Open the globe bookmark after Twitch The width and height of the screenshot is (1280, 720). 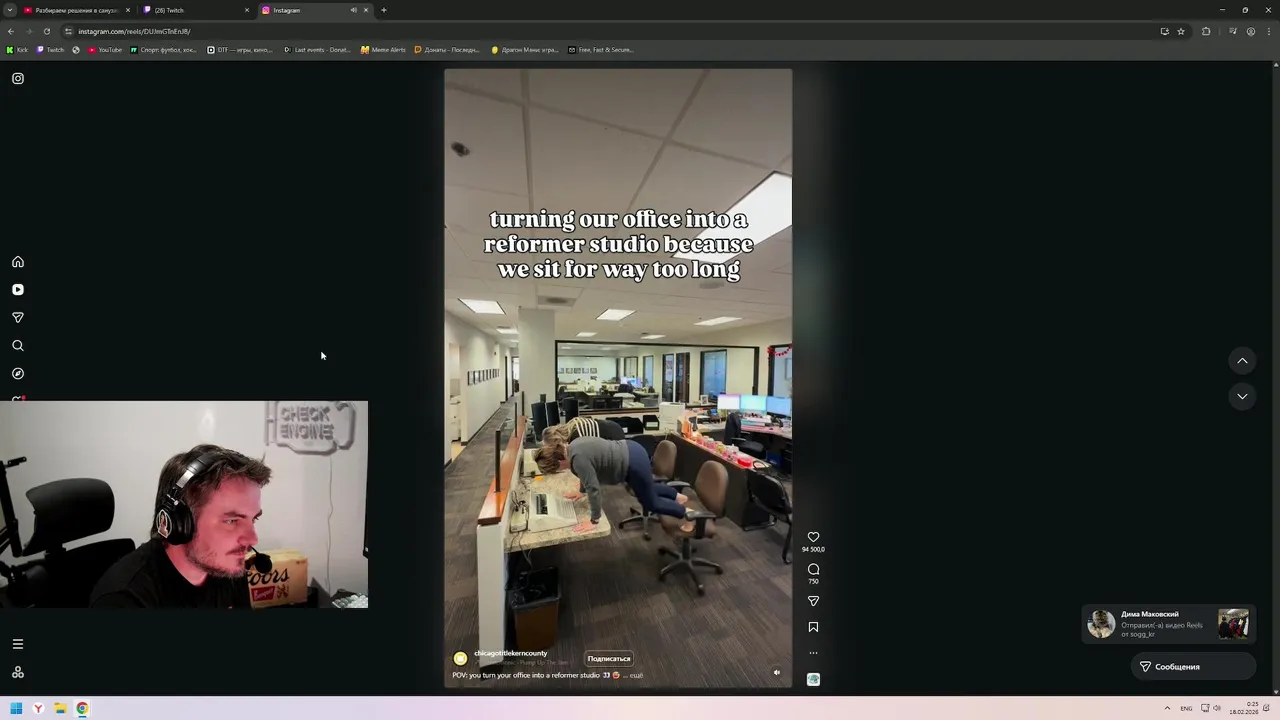pos(76,50)
